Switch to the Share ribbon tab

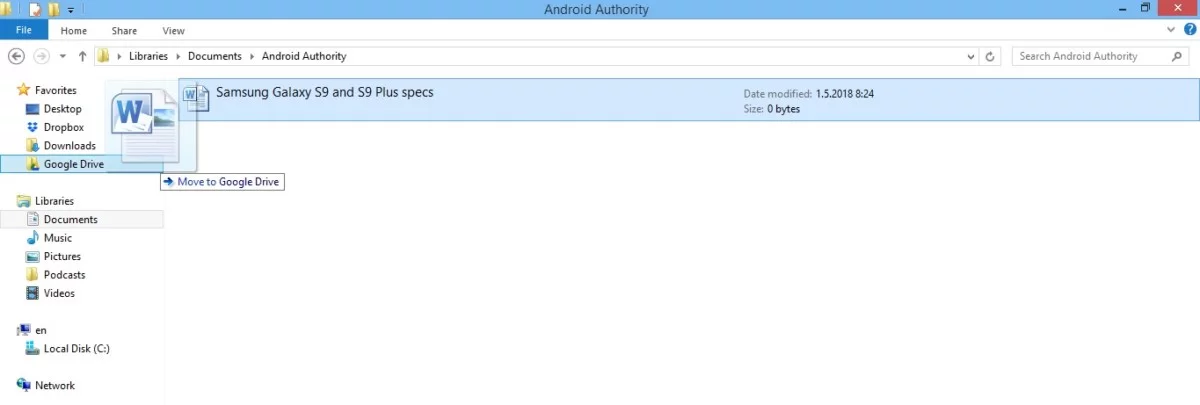(x=125, y=30)
